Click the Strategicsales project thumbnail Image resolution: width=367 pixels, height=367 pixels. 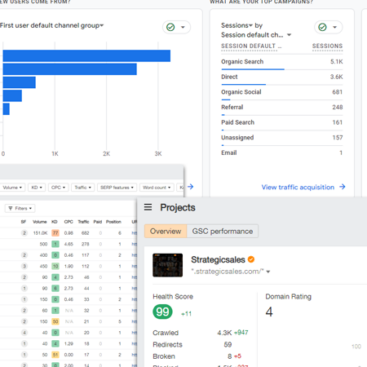168,265
